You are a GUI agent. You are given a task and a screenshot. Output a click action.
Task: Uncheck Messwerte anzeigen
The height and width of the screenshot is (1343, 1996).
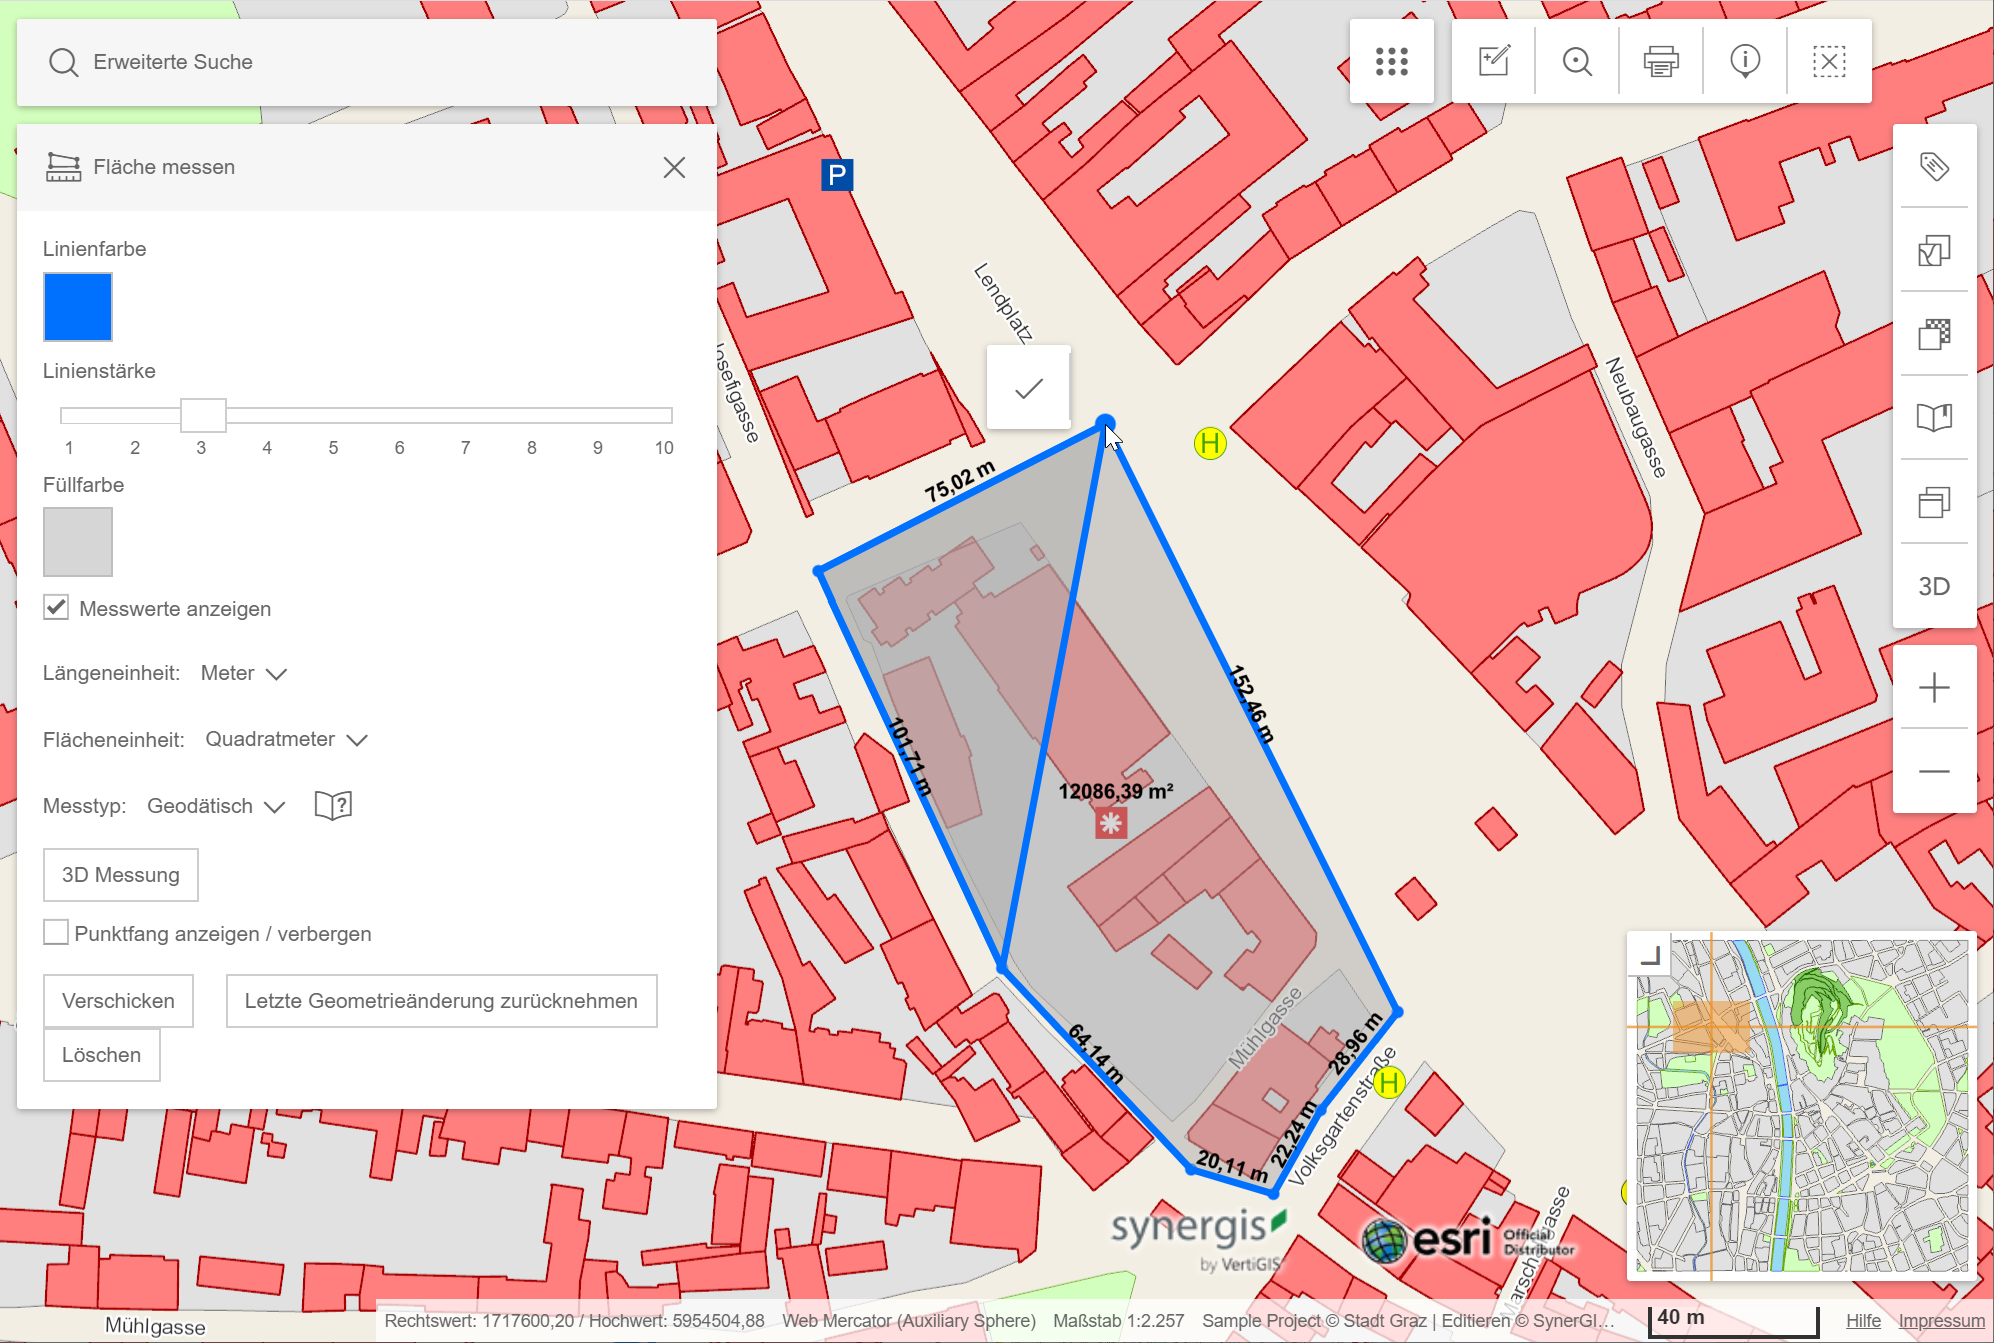coord(56,606)
